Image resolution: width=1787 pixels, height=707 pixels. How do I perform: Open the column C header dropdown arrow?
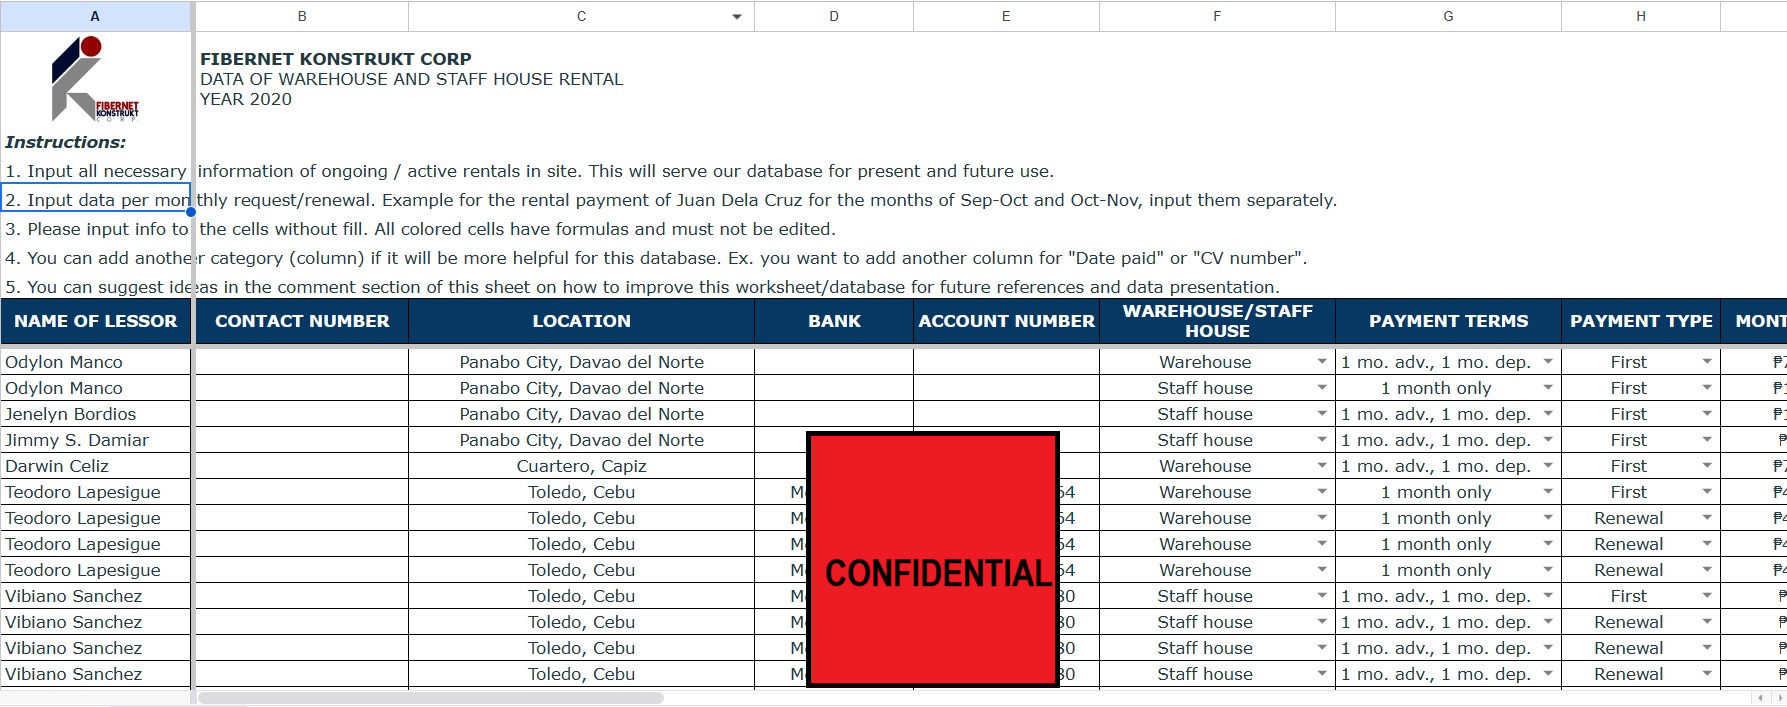pyautogui.click(x=737, y=17)
